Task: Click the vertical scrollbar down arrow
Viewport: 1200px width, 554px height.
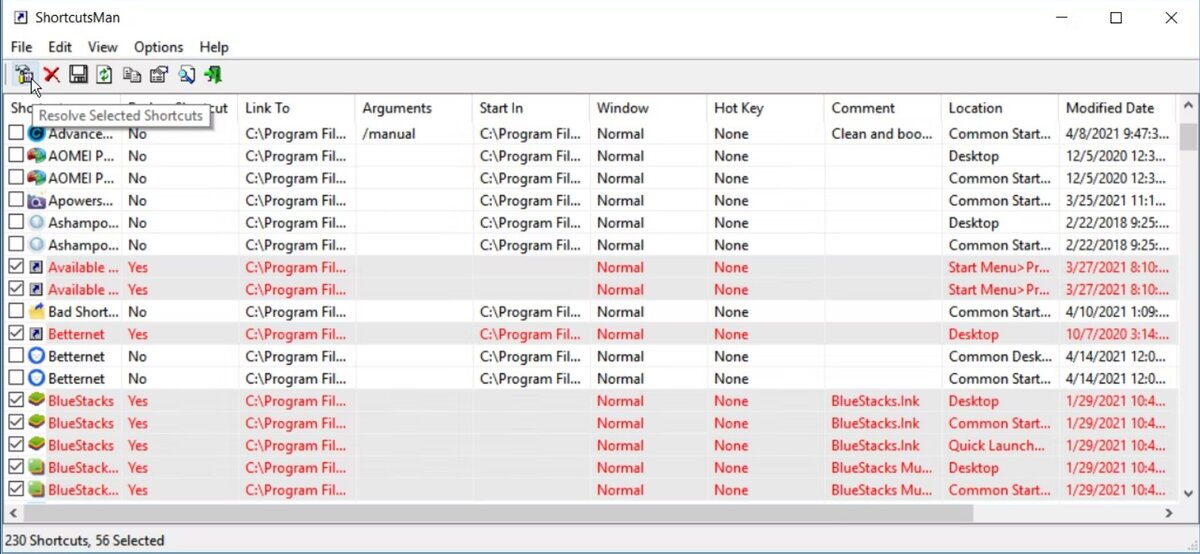Action: point(1188,494)
